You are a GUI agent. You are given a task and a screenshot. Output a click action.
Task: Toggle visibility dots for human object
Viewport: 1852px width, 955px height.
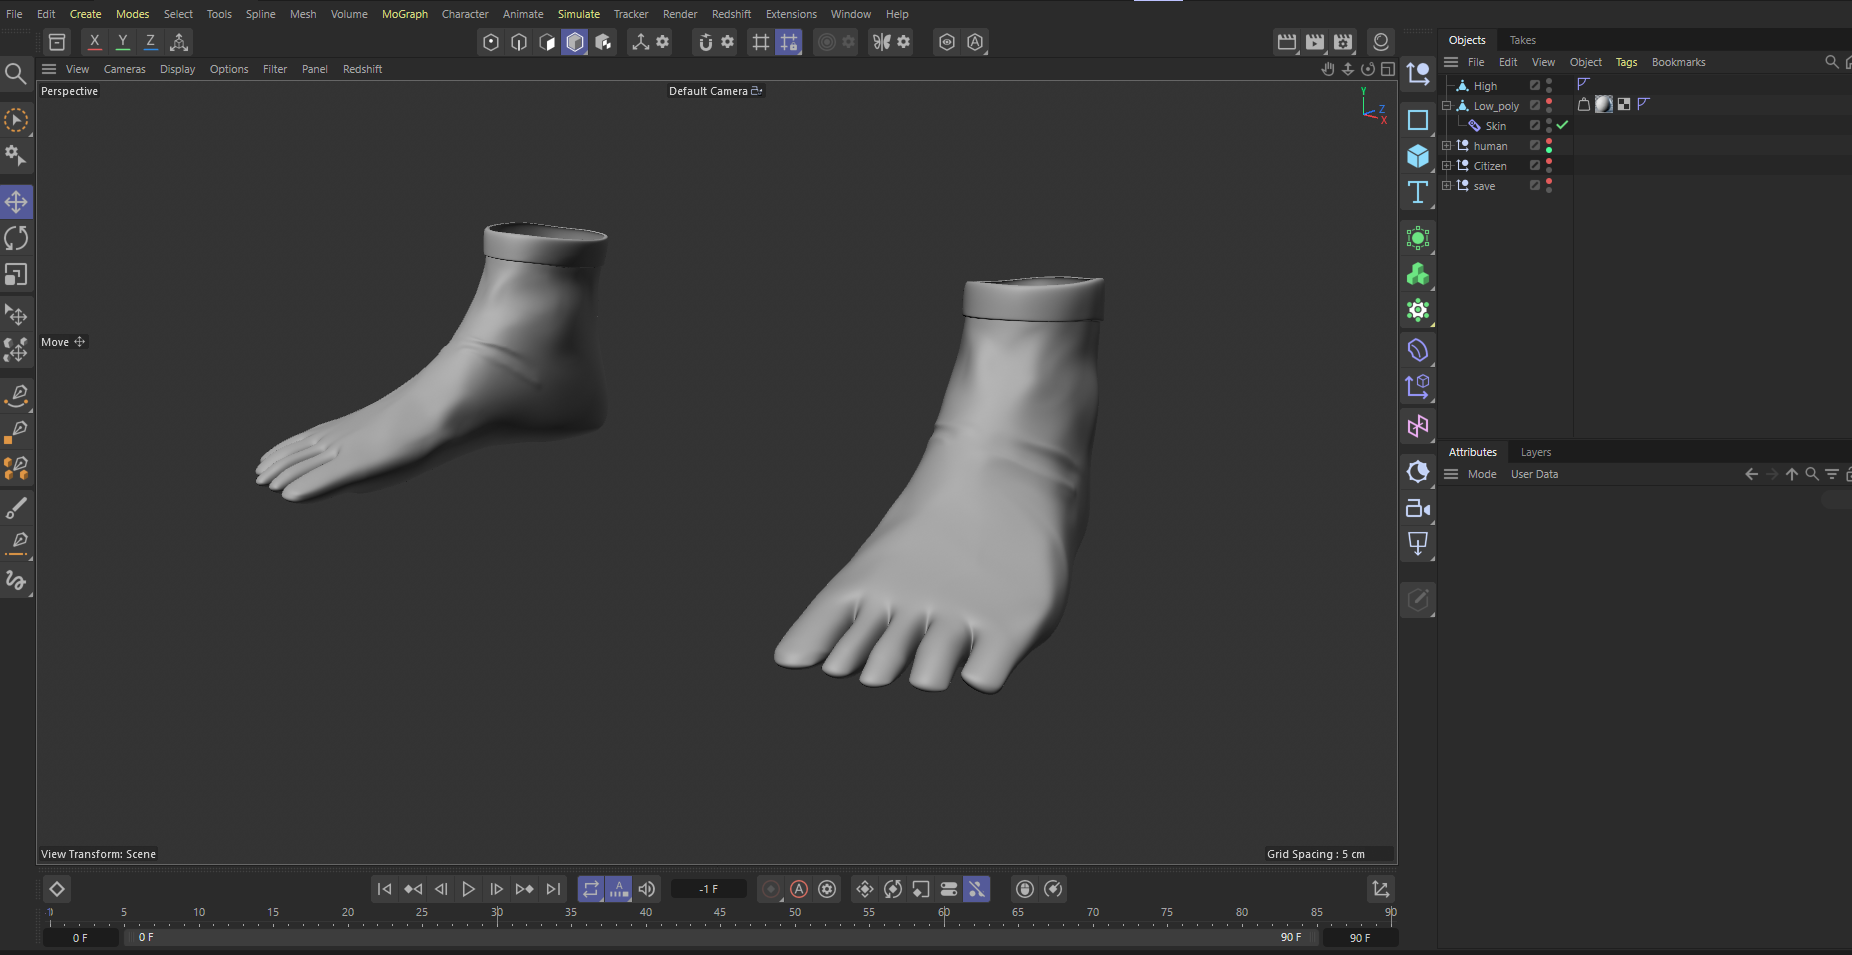coord(1549,146)
